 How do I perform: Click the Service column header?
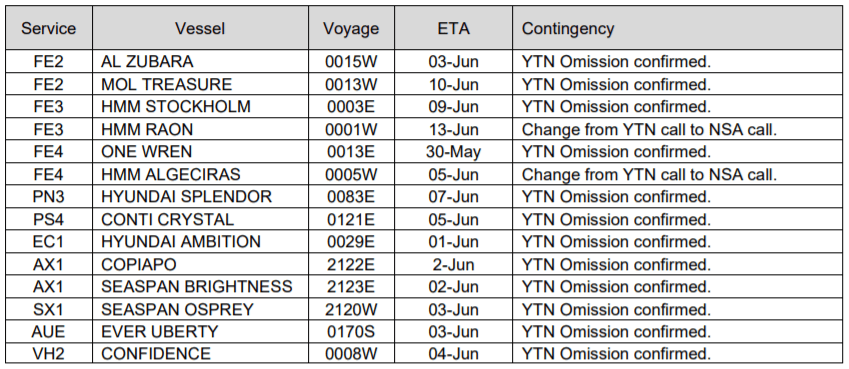(x=49, y=28)
